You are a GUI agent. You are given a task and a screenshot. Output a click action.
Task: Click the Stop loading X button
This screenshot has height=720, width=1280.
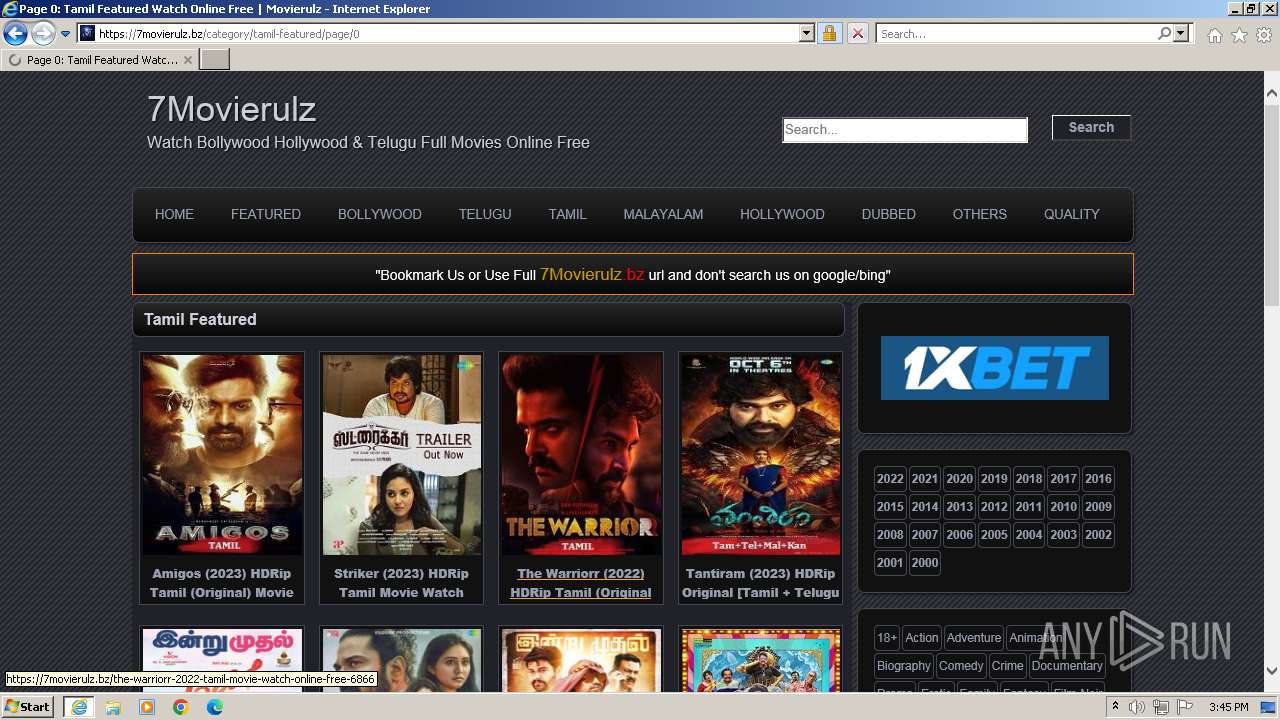[x=857, y=33]
